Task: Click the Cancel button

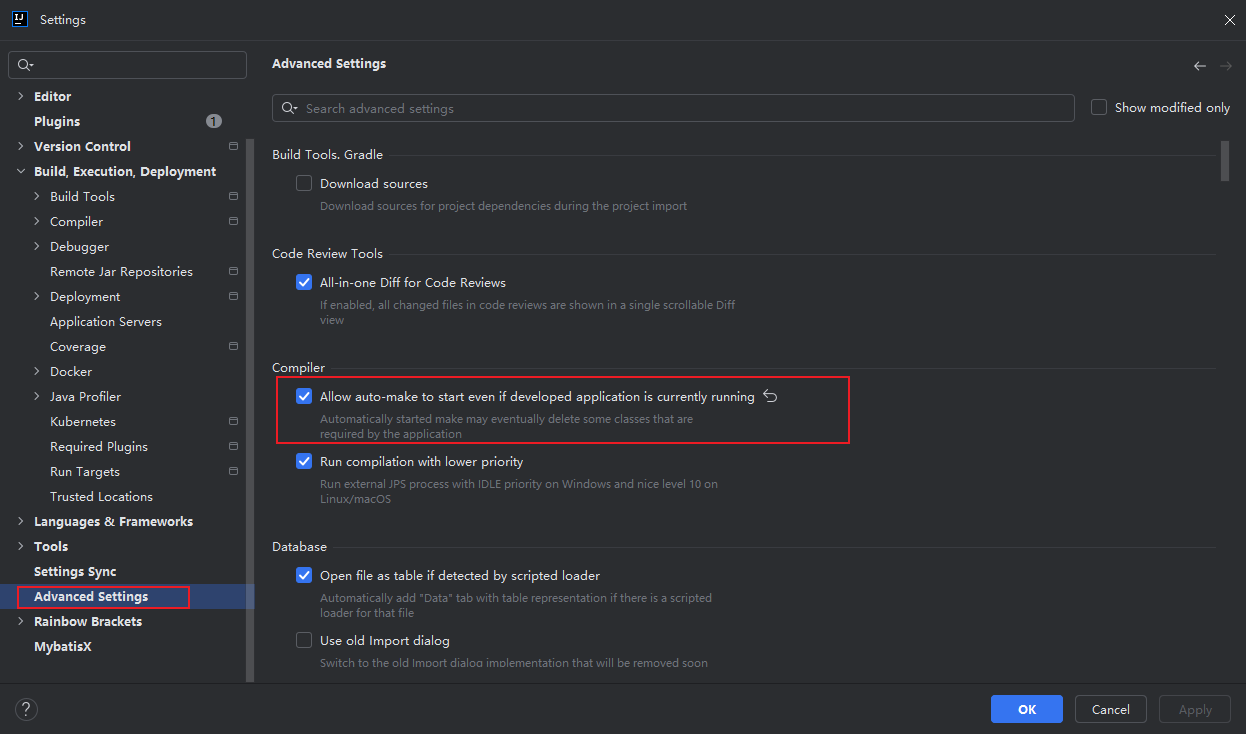Action: click(x=1111, y=709)
